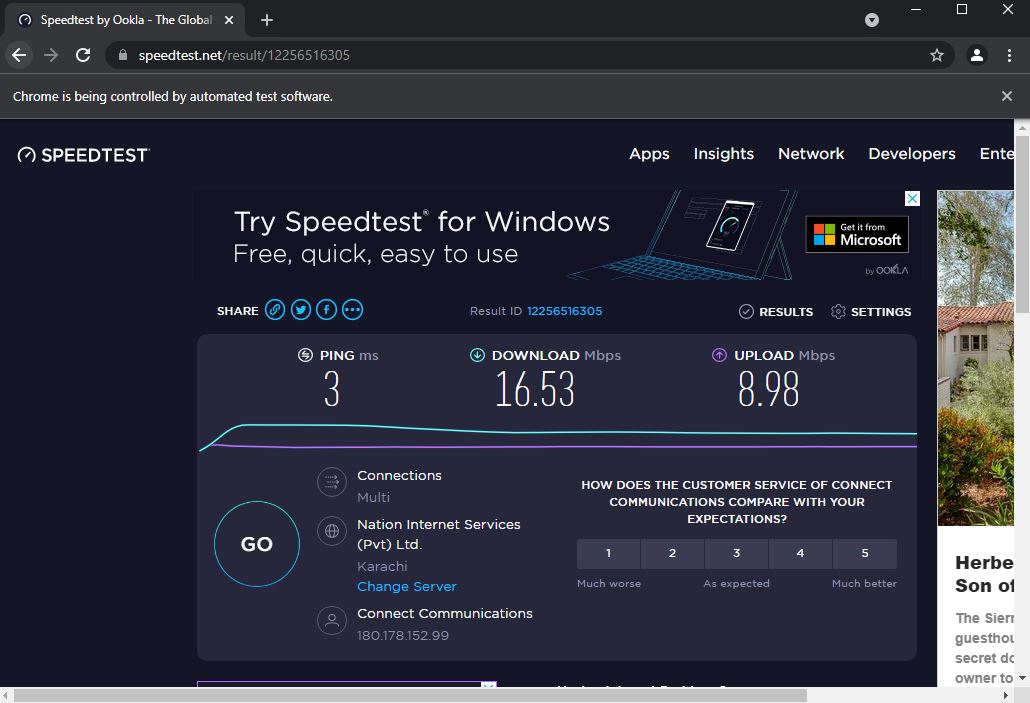Share result on Facebook
The image size is (1030, 703).
coord(326,309)
